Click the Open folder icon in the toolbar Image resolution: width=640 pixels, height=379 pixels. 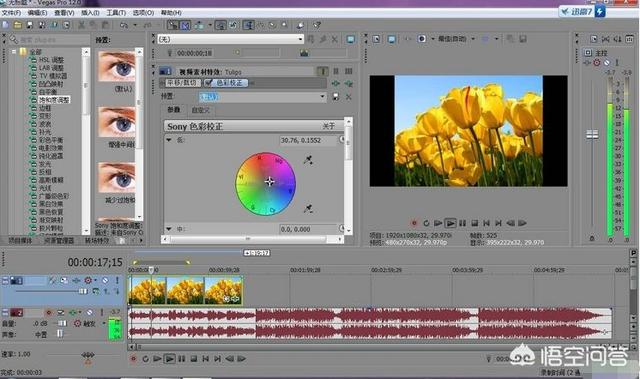(18, 25)
